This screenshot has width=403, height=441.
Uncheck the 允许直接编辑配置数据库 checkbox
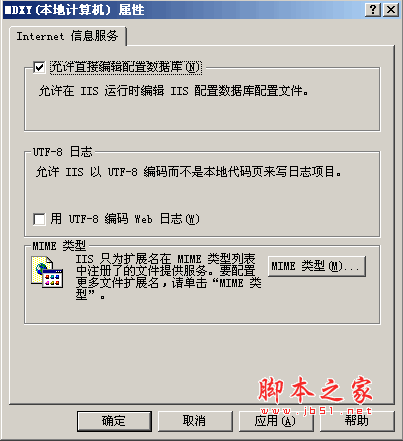(39, 67)
